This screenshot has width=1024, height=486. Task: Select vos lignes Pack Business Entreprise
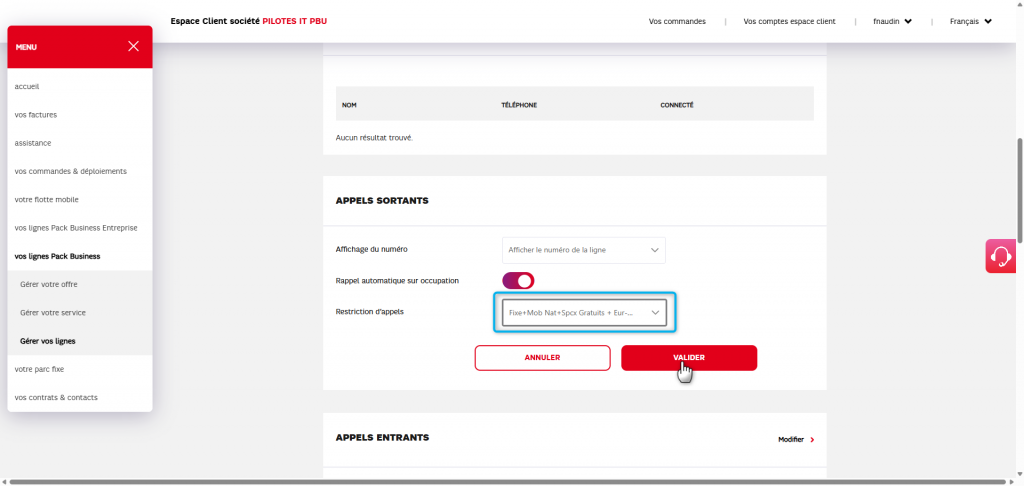pos(76,228)
